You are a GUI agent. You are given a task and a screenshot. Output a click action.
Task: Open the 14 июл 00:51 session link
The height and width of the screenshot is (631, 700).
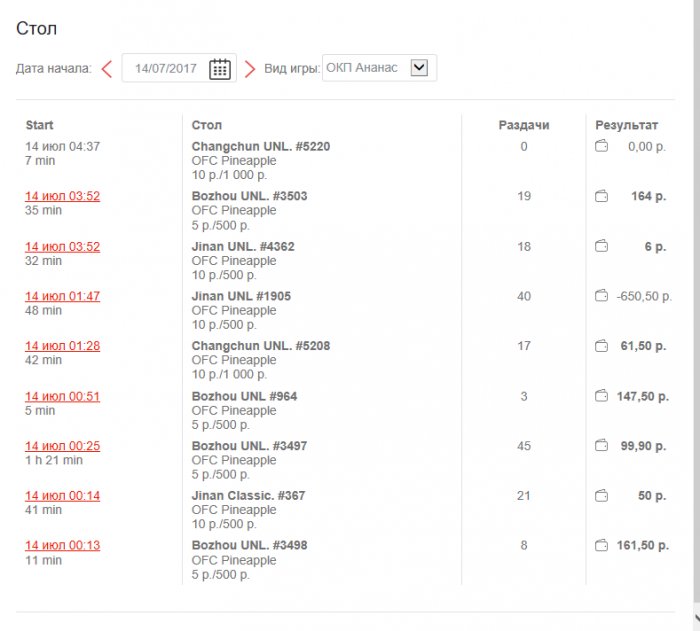tap(62, 396)
